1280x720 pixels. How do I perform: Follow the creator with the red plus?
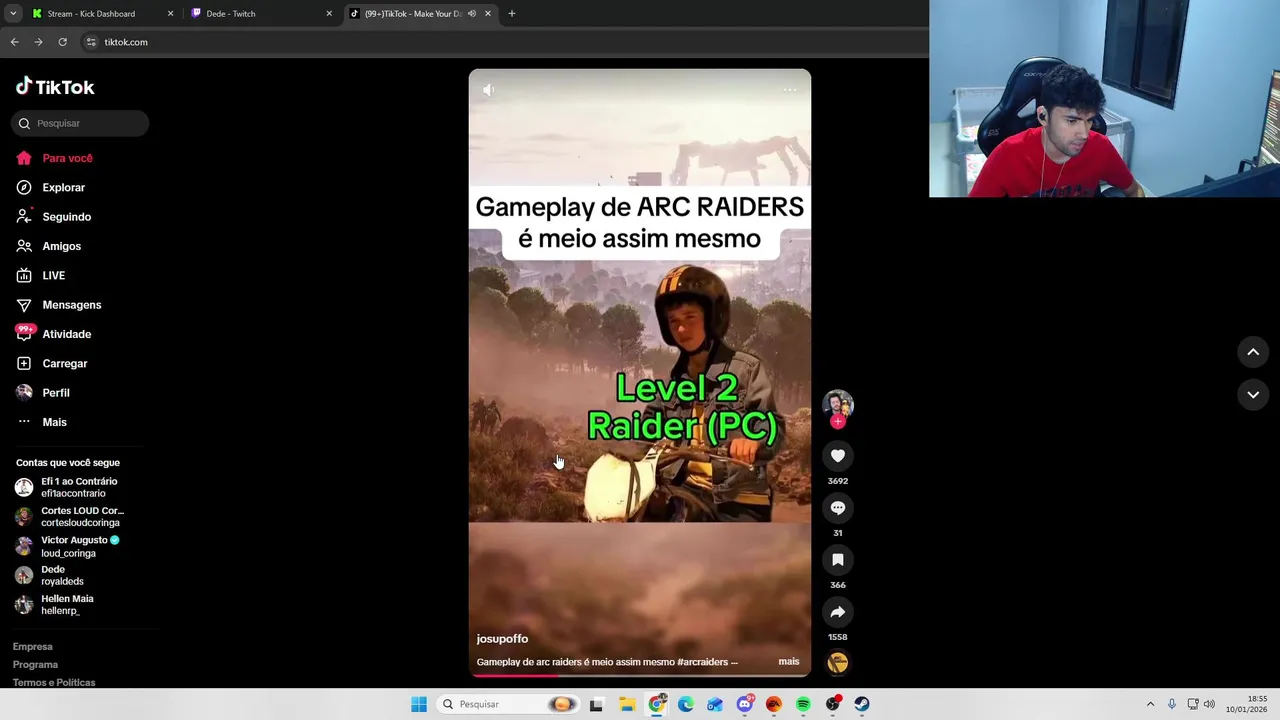838,422
